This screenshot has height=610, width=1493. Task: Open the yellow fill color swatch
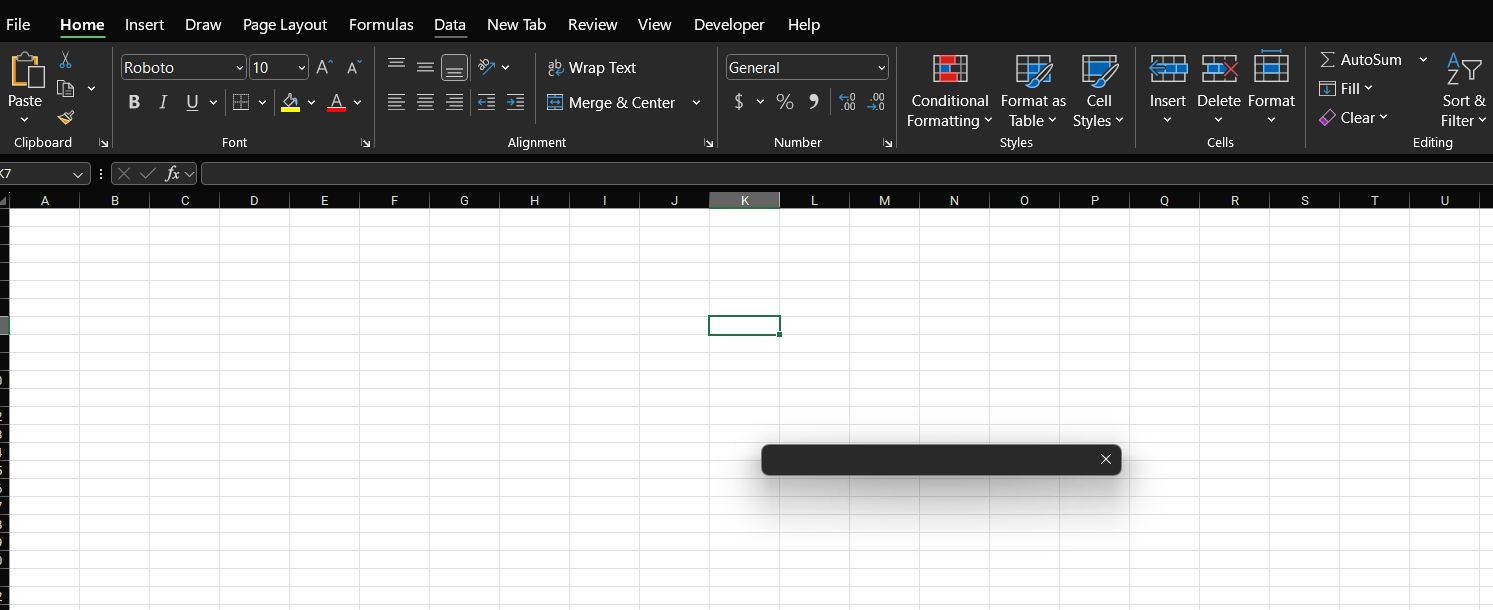[x=291, y=102]
